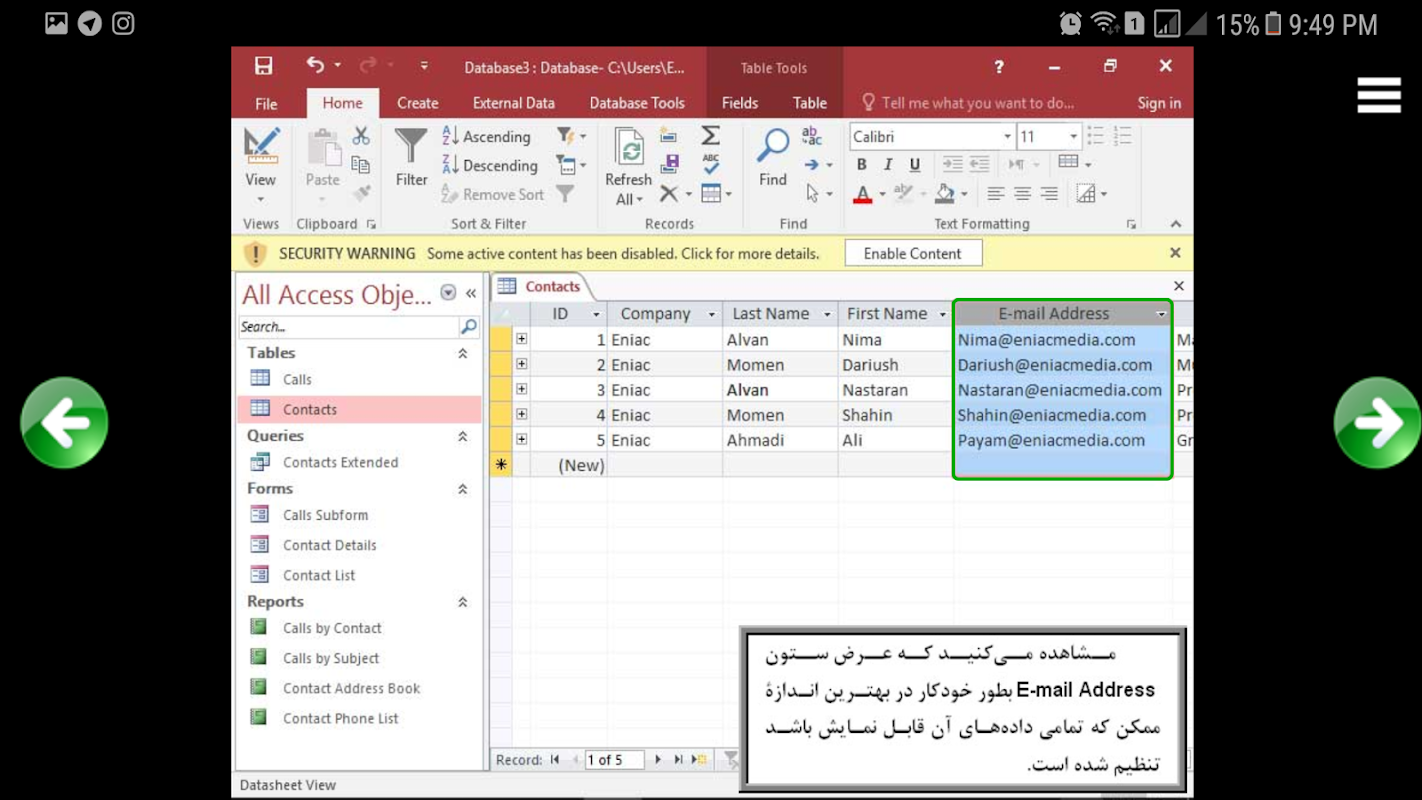This screenshot has width=1422, height=800.
Task: Toggle Italic formatting
Action: coord(888,165)
